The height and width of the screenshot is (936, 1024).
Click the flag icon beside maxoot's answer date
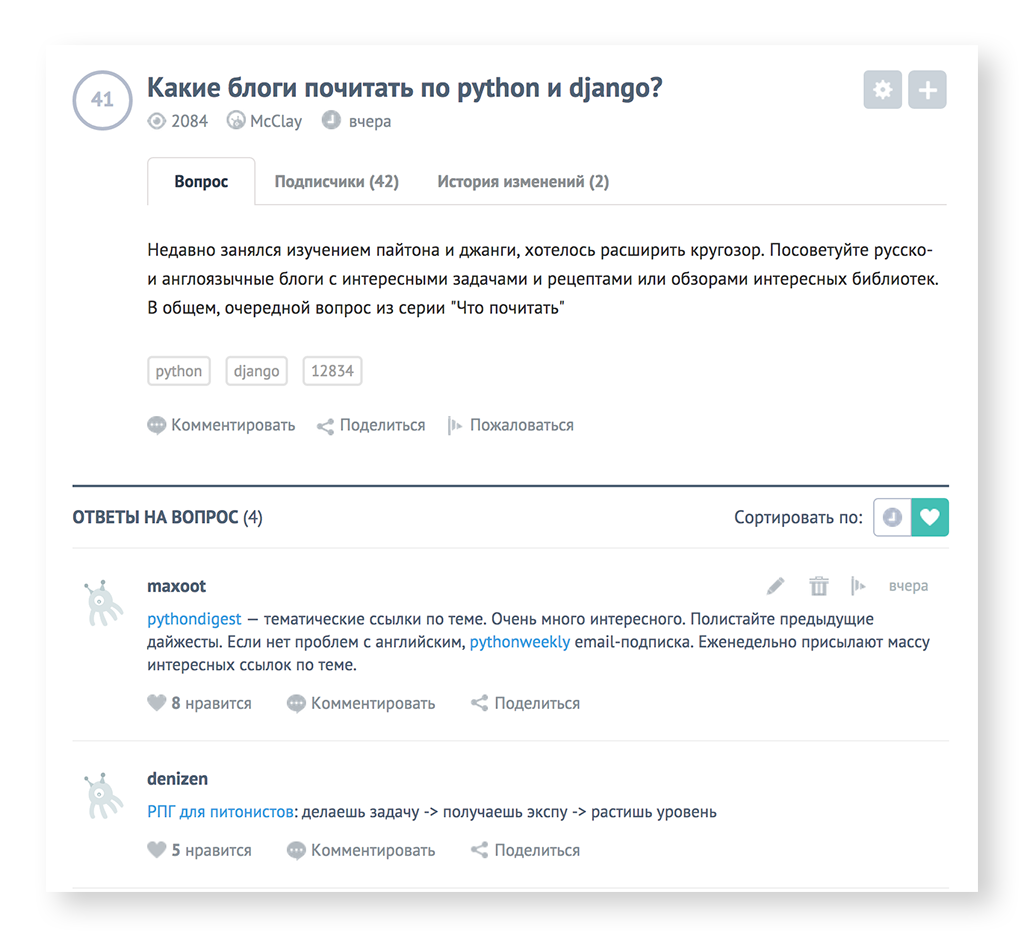(858, 586)
